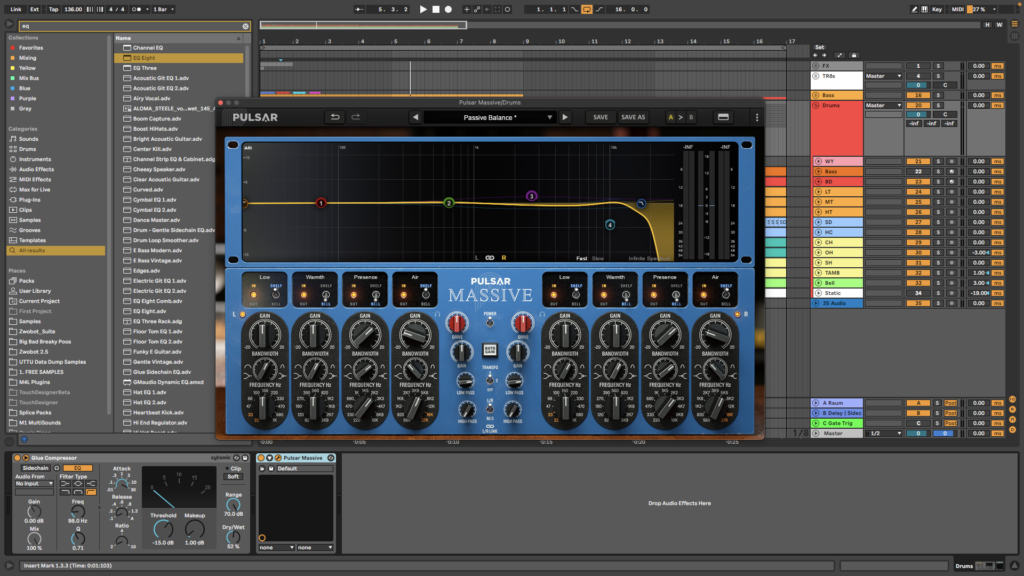Select EQ band node 4 on the graph
1024x576 pixels.
pyautogui.click(x=610, y=225)
